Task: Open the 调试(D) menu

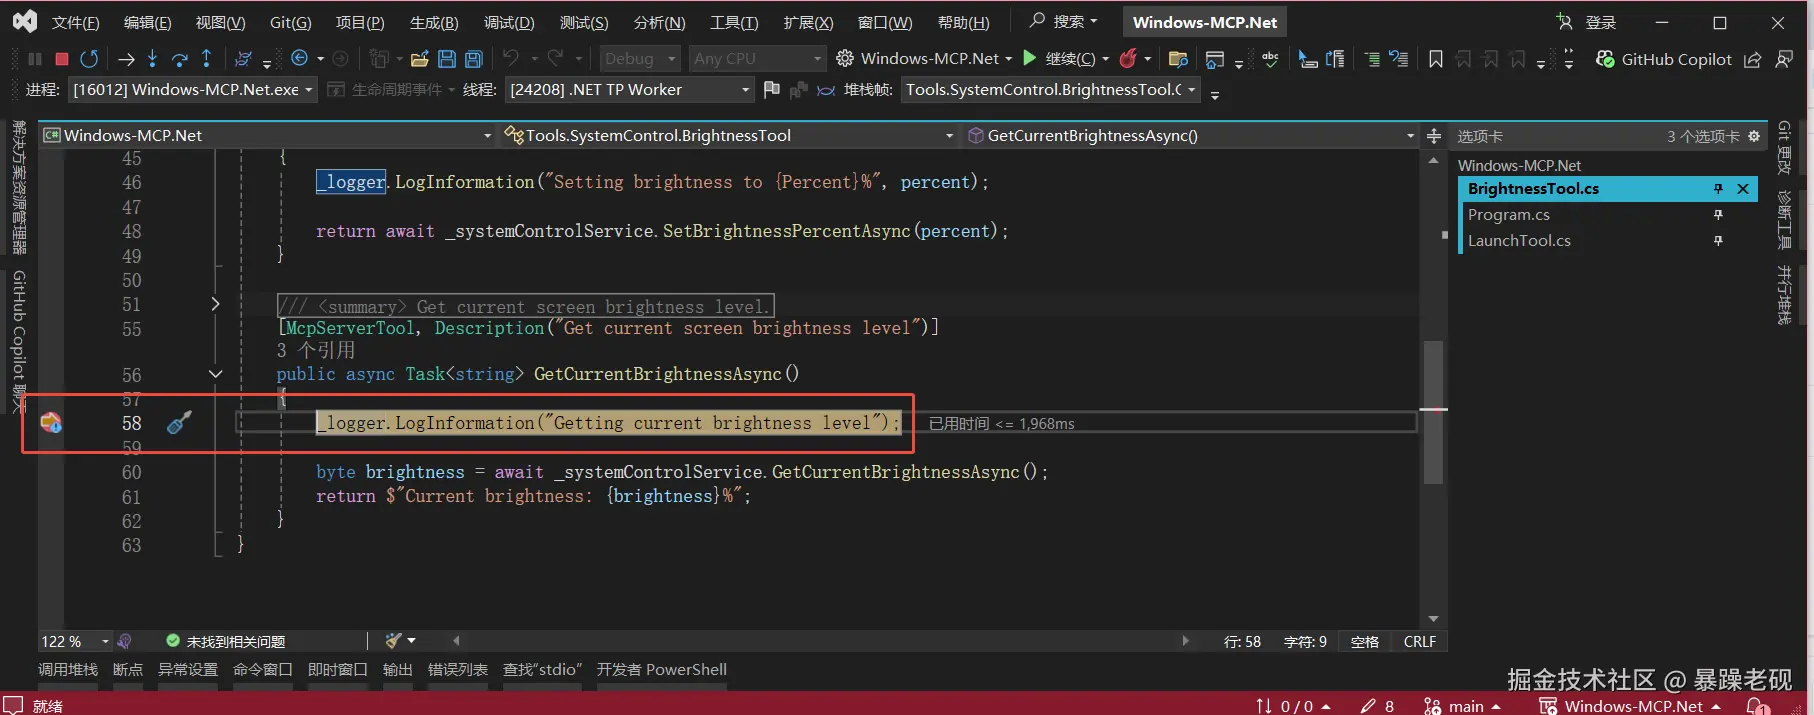Action: point(509,22)
